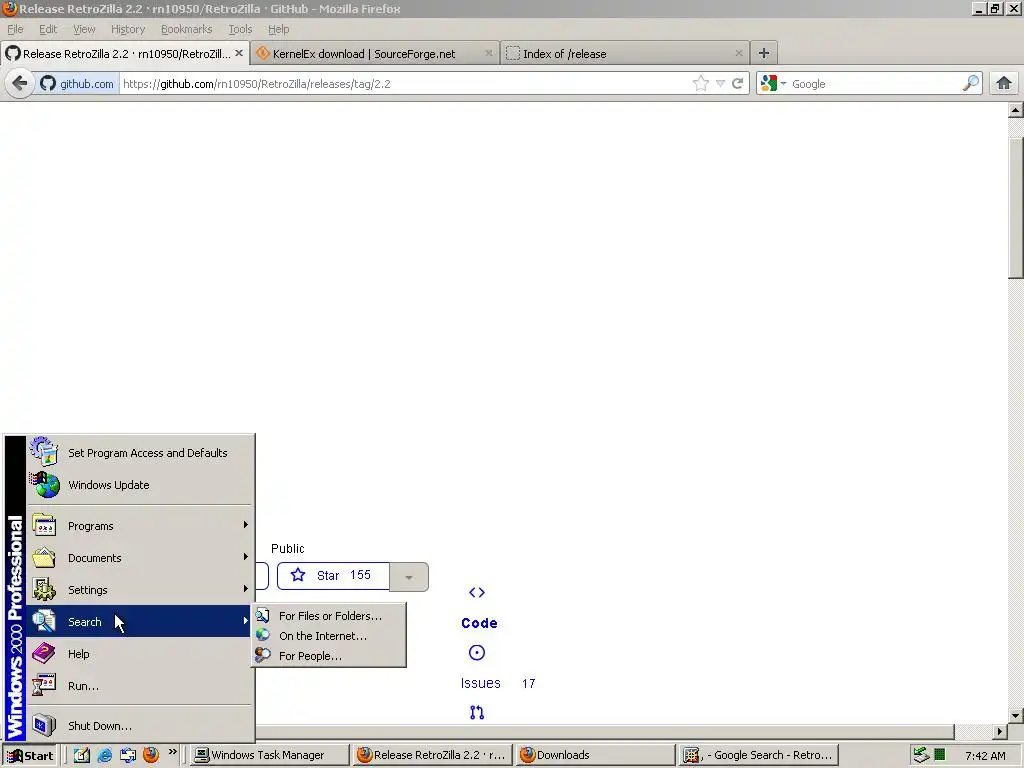Go back using the browser back arrow
This screenshot has width=1024, height=768.
click(20, 83)
